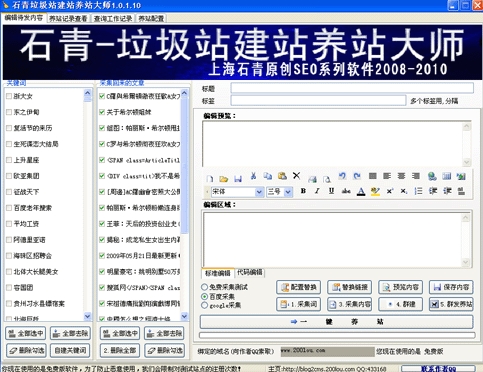Click keyword list scroll down arrow
483x372 pixels.
pyautogui.click(x=87, y=316)
